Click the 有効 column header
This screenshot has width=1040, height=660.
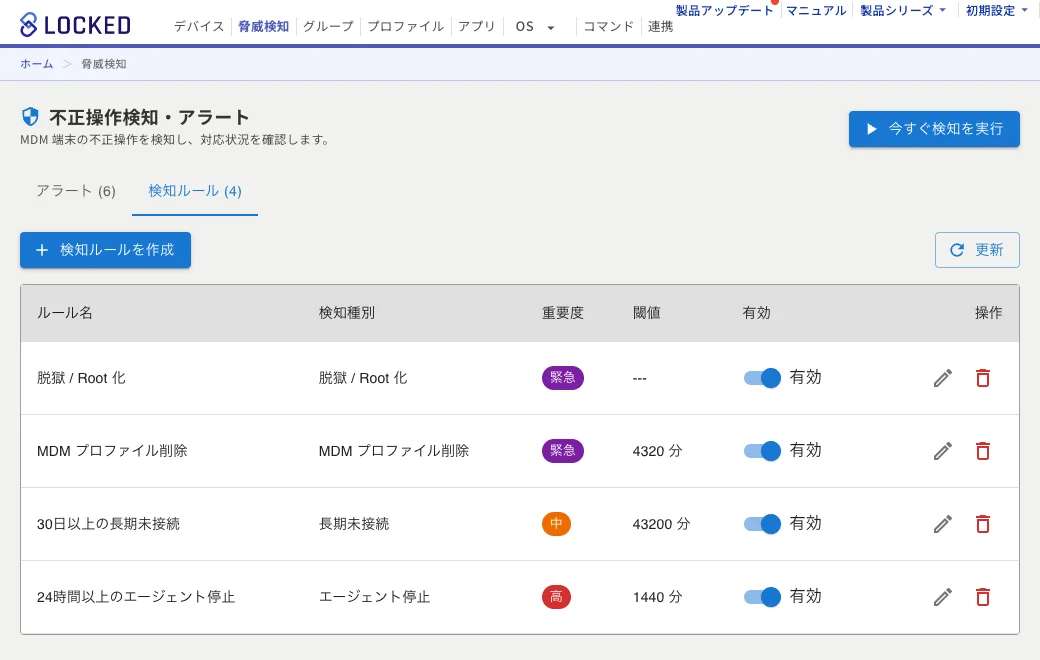click(x=756, y=313)
